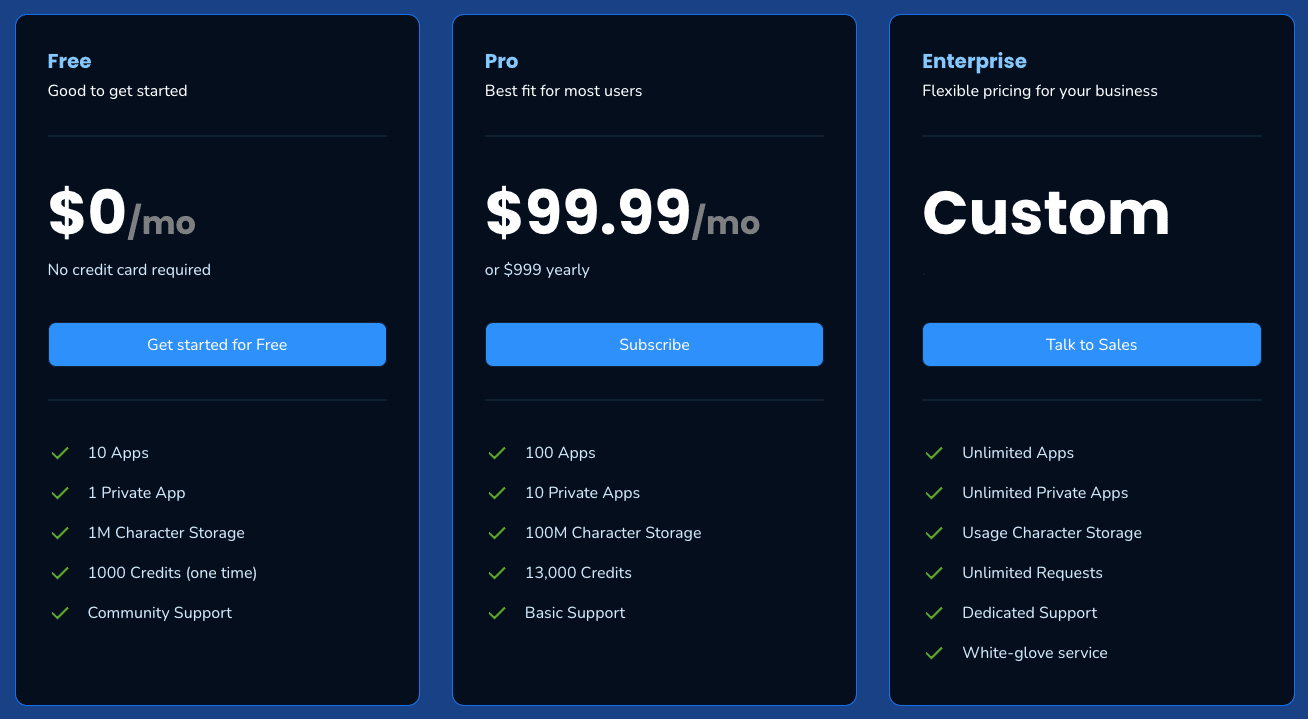1308x719 pixels.
Task: Click checkmark icon beside 10 Apps
Action: pyautogui.click(x=60, y=453)
